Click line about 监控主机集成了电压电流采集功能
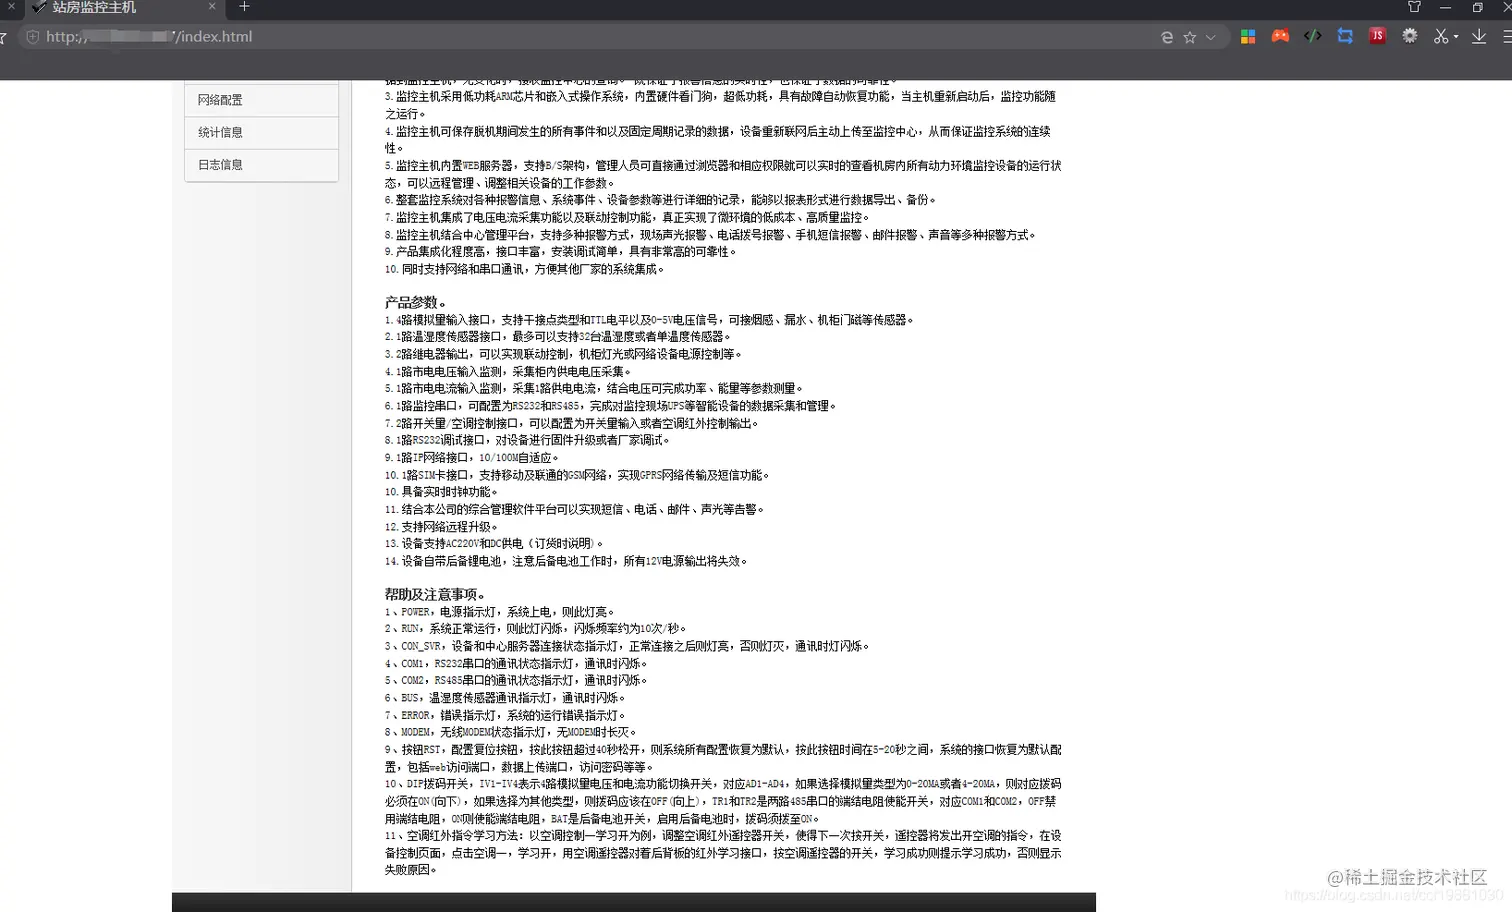 point(627,217)
